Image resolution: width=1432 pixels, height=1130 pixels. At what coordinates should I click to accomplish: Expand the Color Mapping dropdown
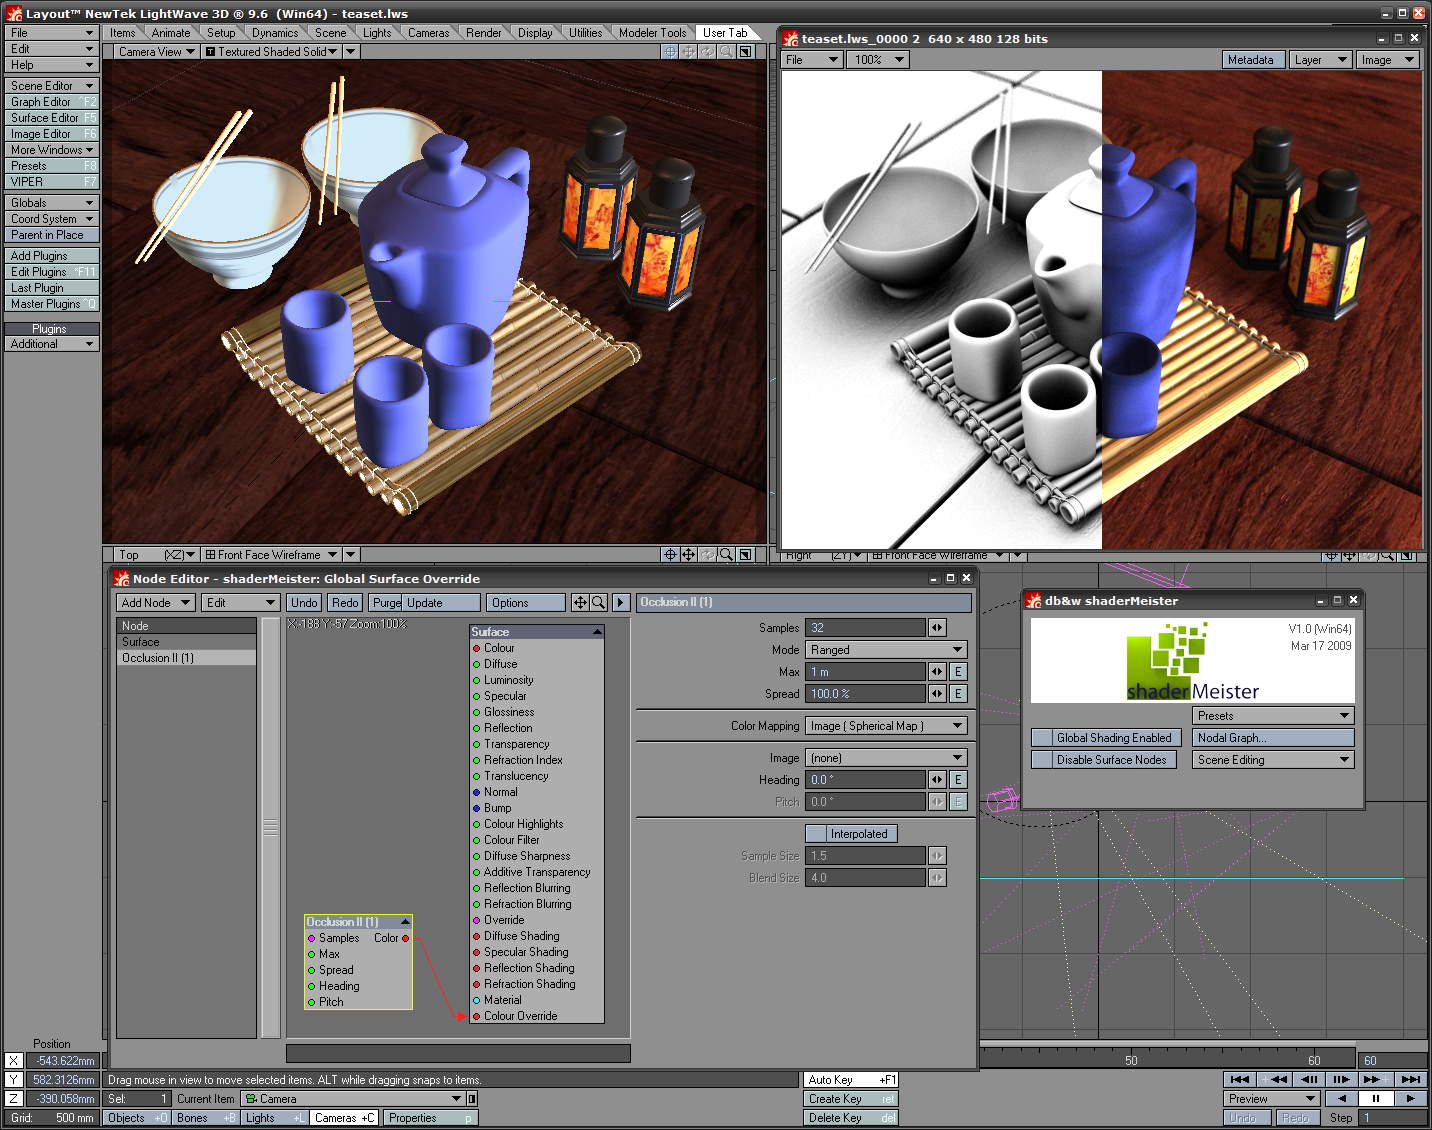click(886, 726)
